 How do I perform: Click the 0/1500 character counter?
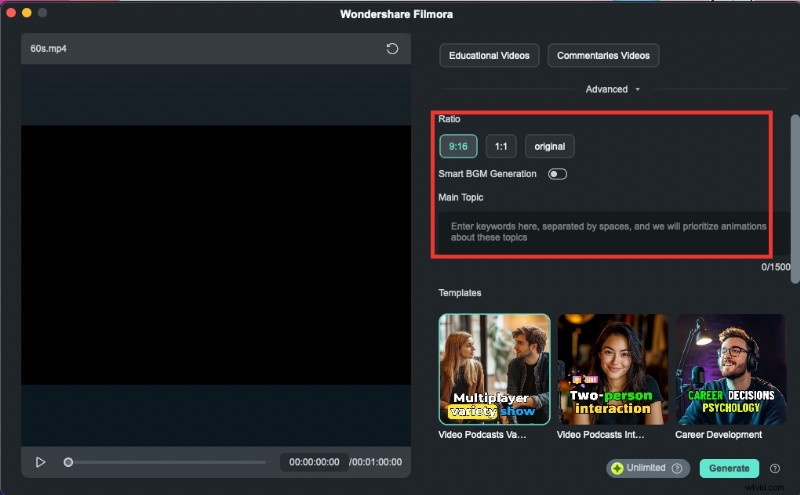[x=776, y=267]
